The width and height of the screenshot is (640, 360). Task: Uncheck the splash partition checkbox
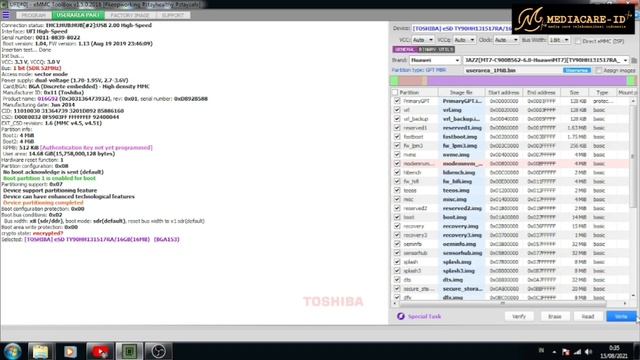[x=397, y=262]
